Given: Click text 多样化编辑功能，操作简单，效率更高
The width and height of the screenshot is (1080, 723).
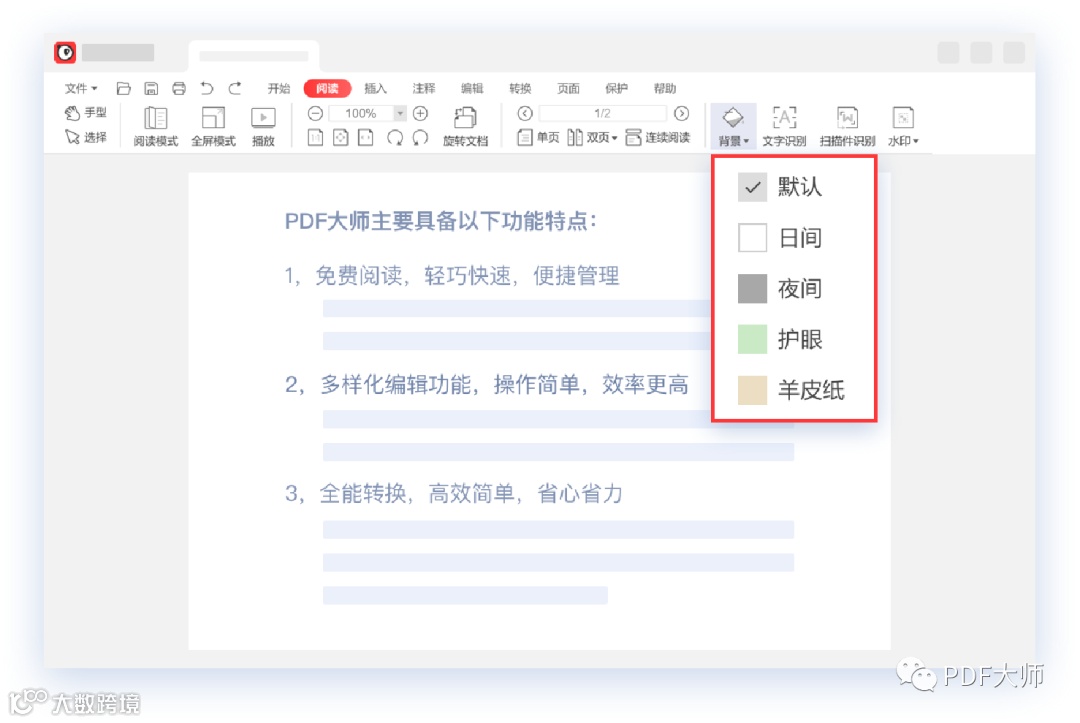Looking at the screenshot, I should (504, 385).
